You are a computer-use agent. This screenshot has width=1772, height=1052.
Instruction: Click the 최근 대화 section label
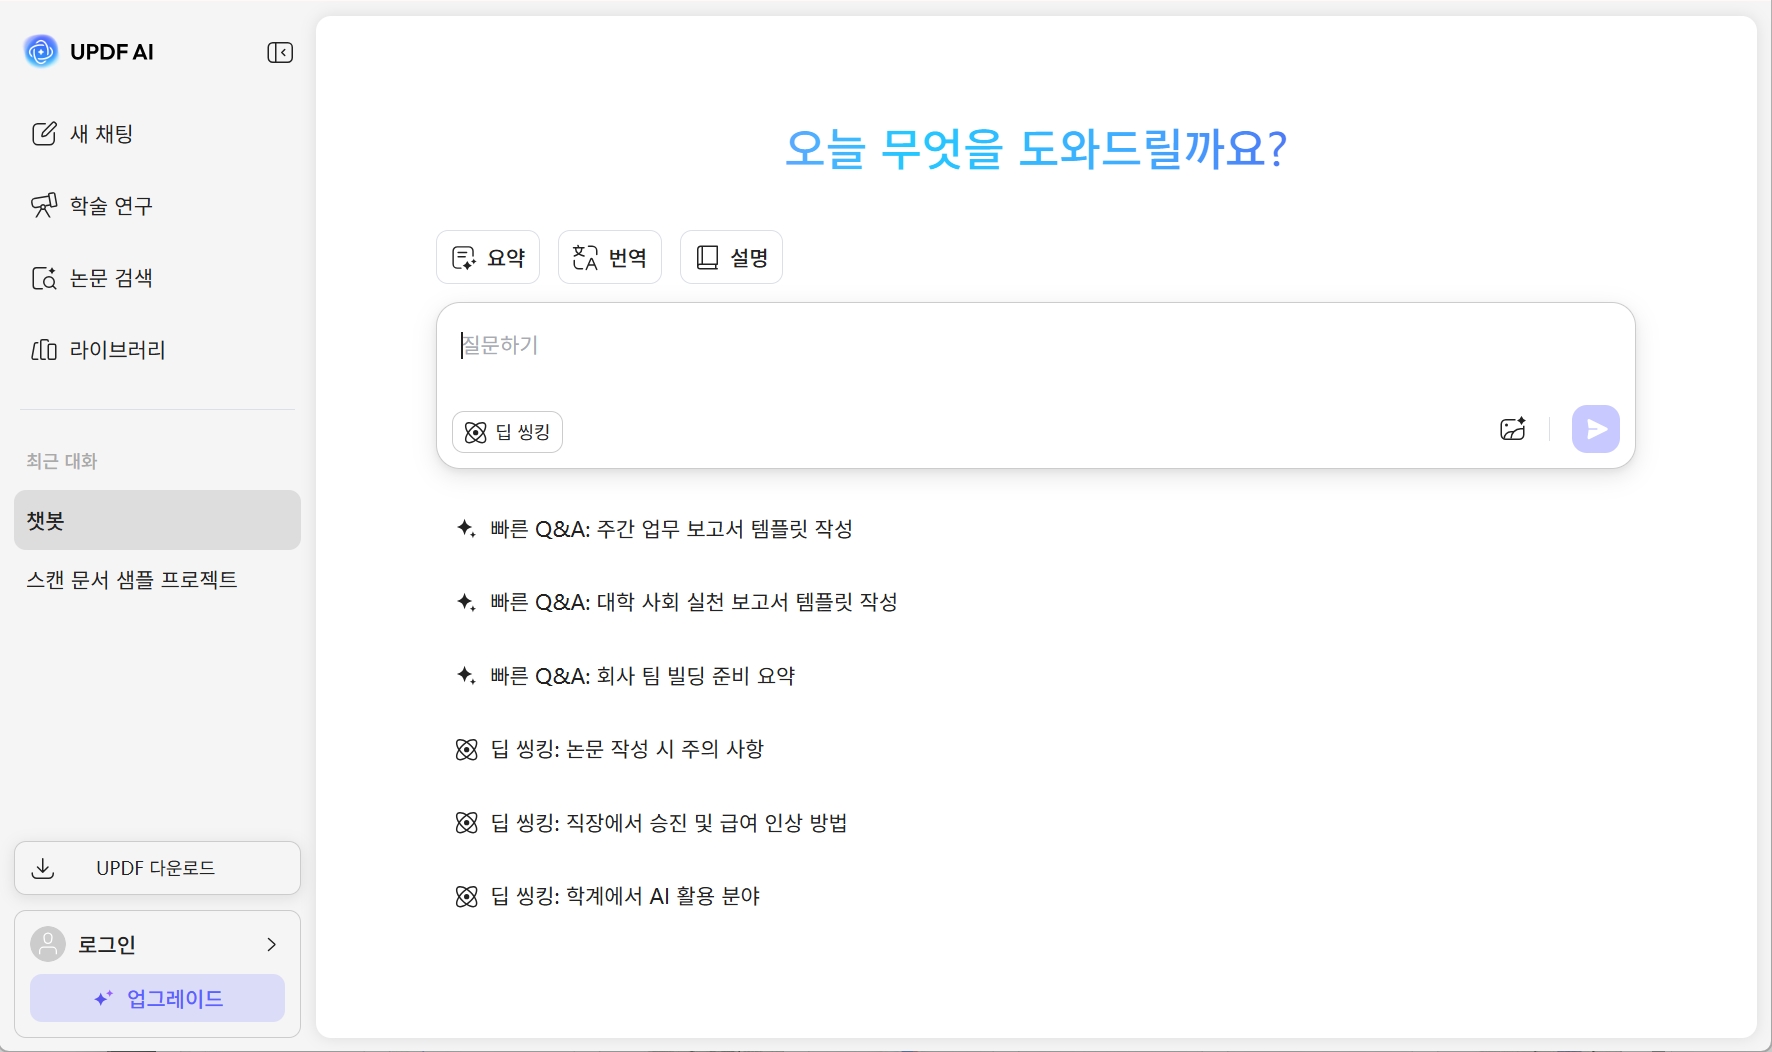62,461
